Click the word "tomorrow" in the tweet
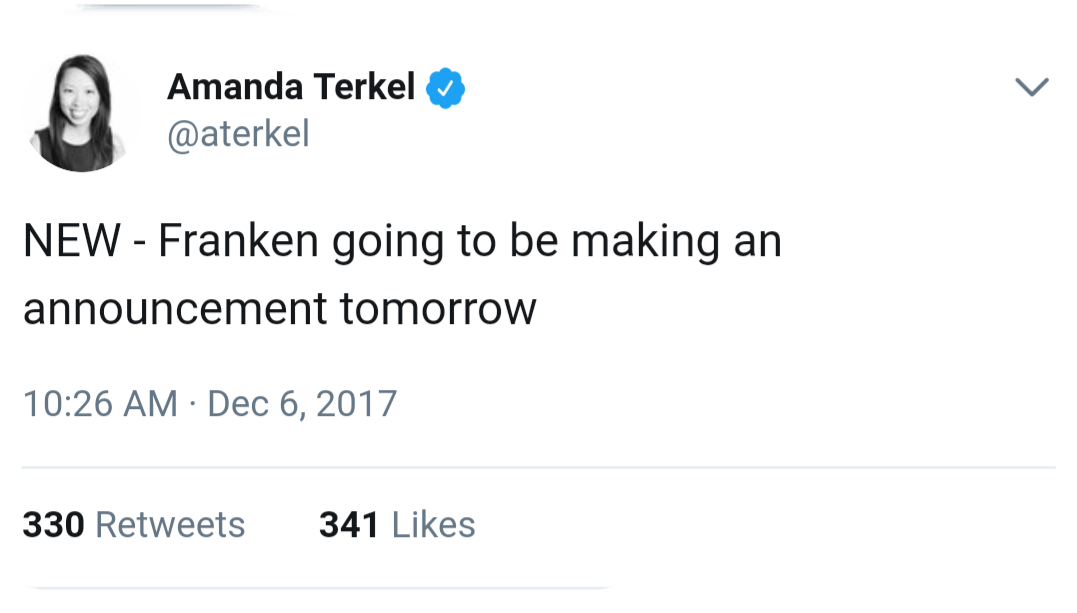This screenshot has height=613, width=1077. [x=438, y=310]
